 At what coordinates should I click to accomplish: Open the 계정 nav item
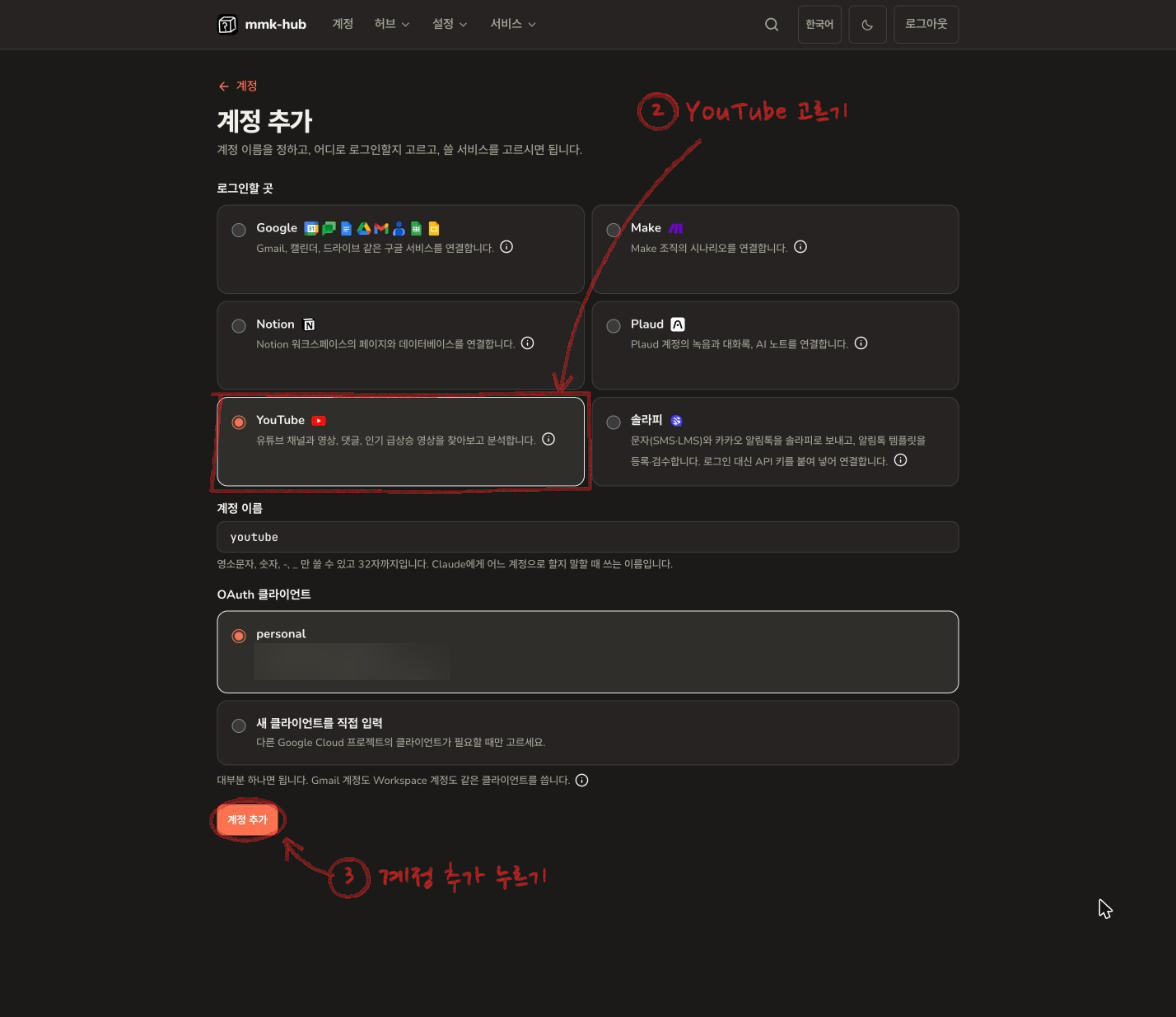[343, 24]
